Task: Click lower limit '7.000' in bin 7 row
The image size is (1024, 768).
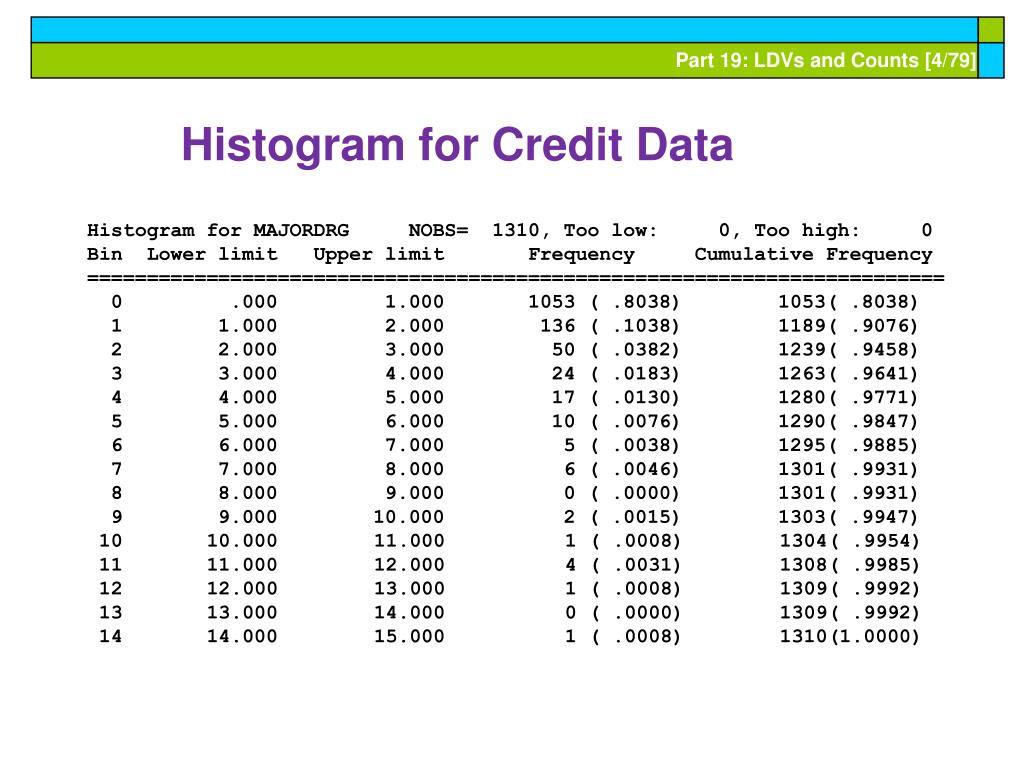Action: click(248, 469)
